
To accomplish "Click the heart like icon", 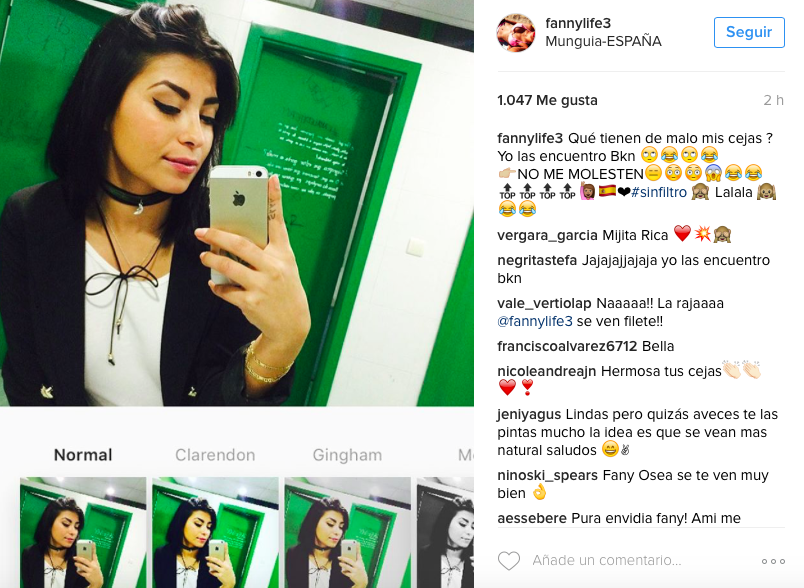I will click(509, 561).
